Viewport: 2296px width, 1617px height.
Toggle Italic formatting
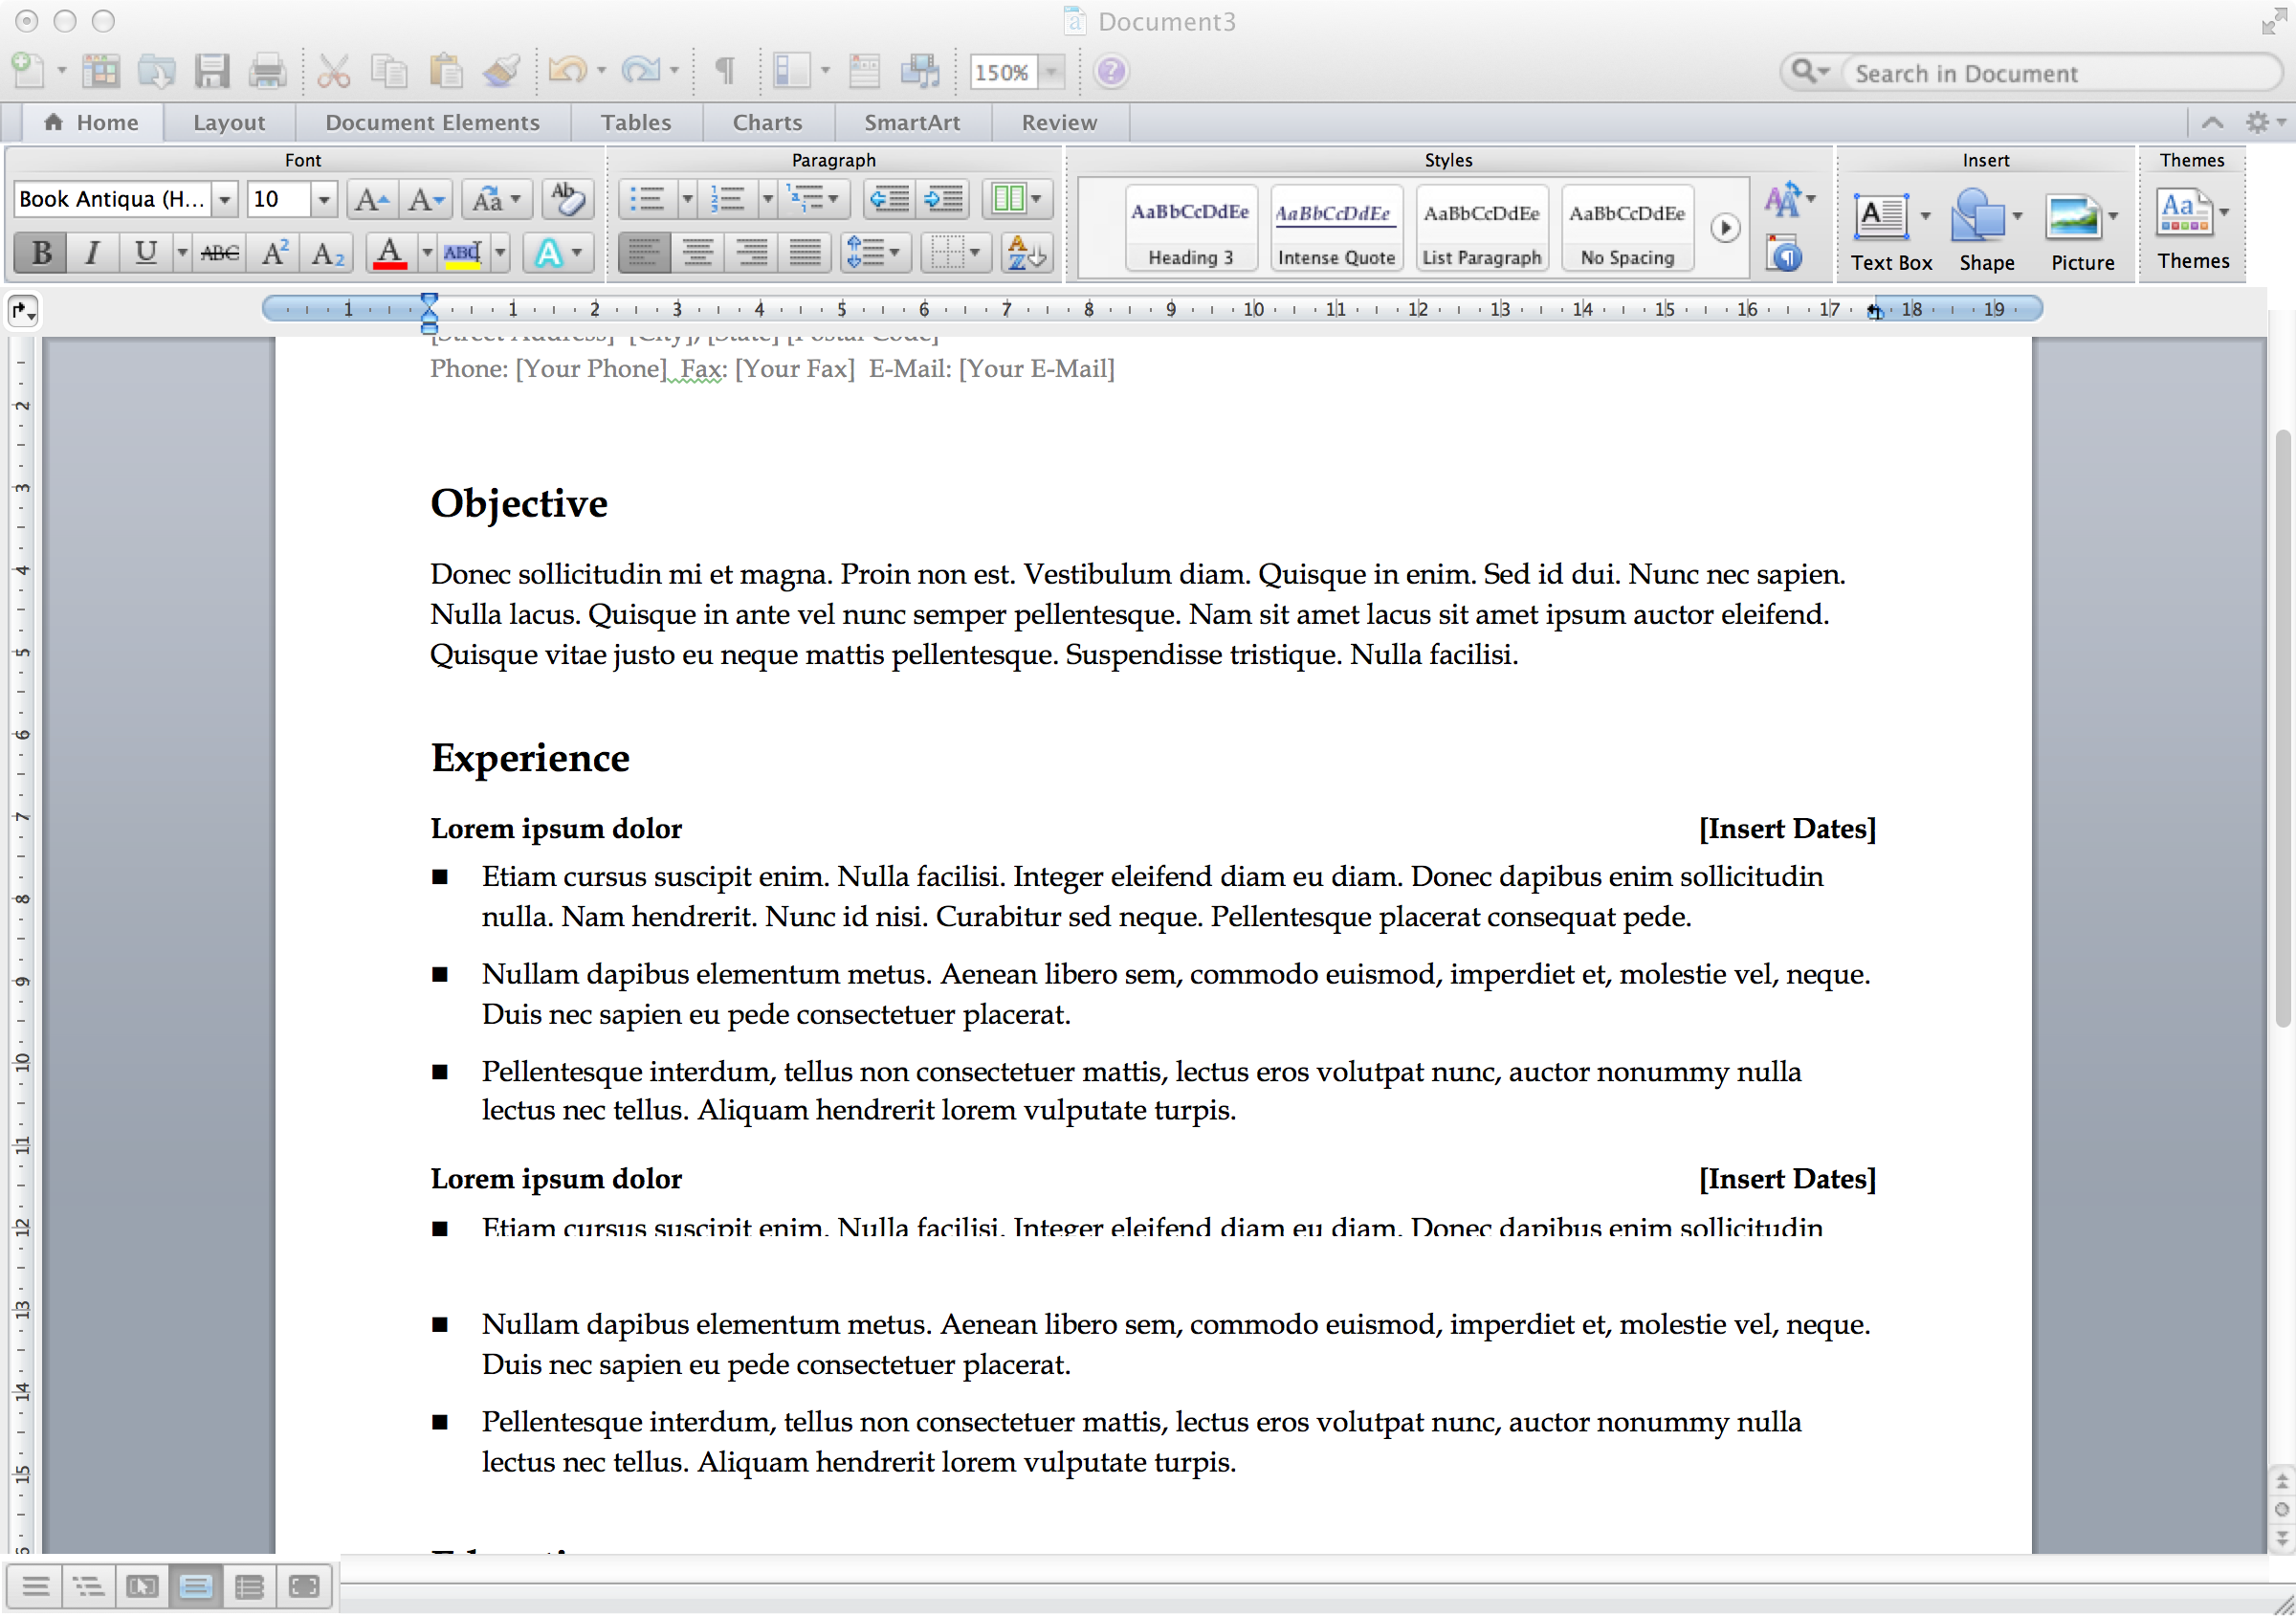click(x=92, y=253)
